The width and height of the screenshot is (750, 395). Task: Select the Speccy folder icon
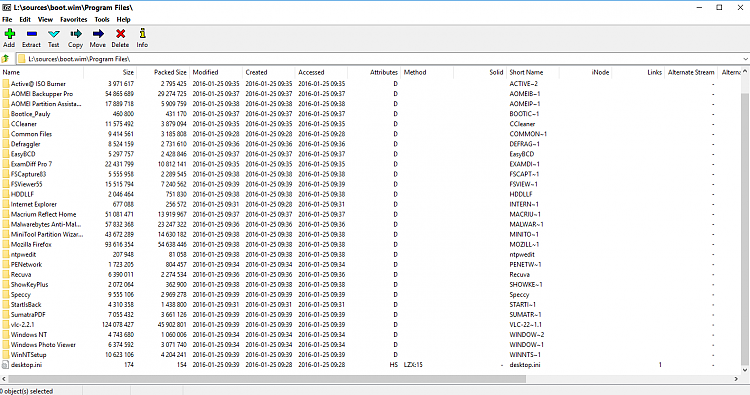[6, 295]
